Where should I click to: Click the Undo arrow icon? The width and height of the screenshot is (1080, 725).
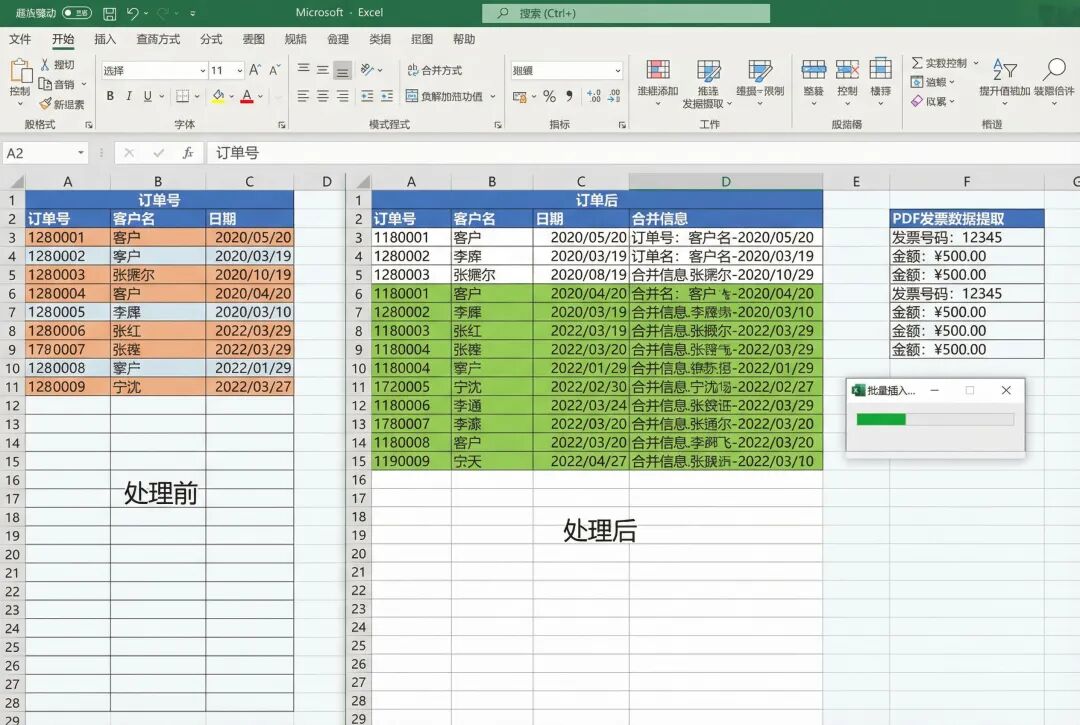coord(133,13)
